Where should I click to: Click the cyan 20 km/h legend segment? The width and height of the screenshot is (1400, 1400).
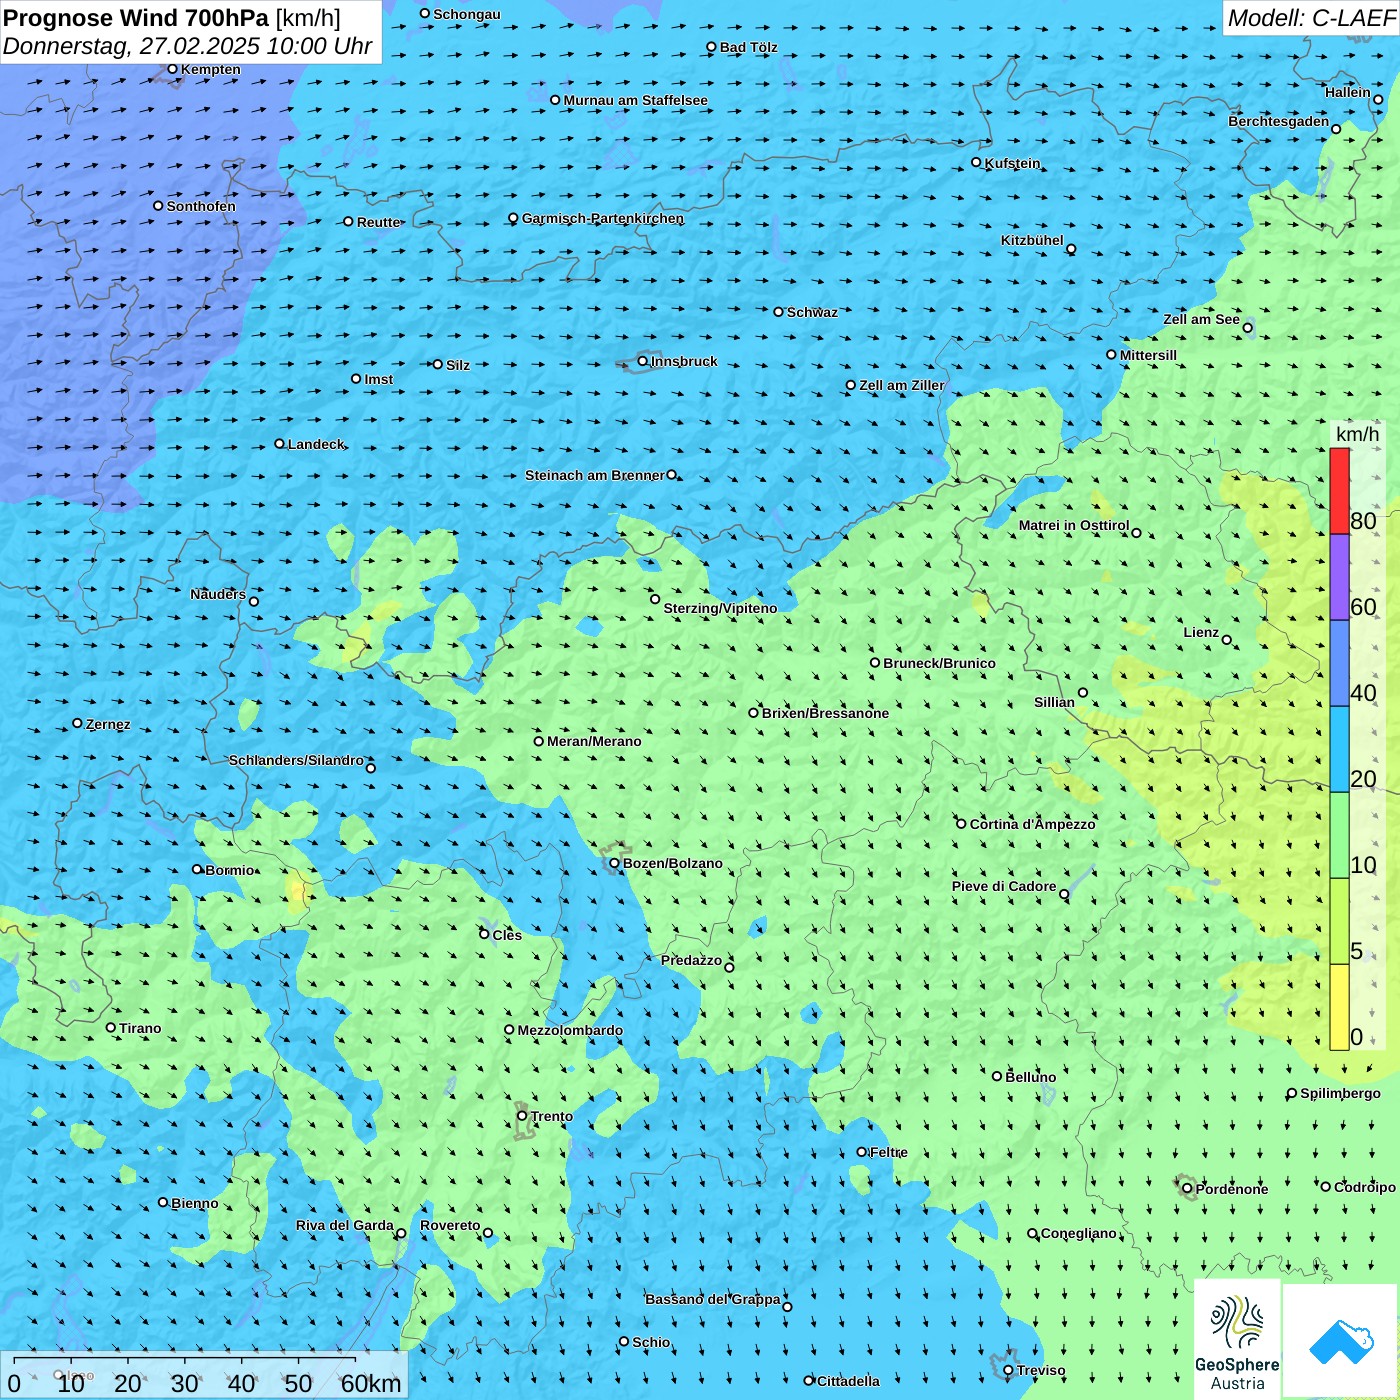1339,749
